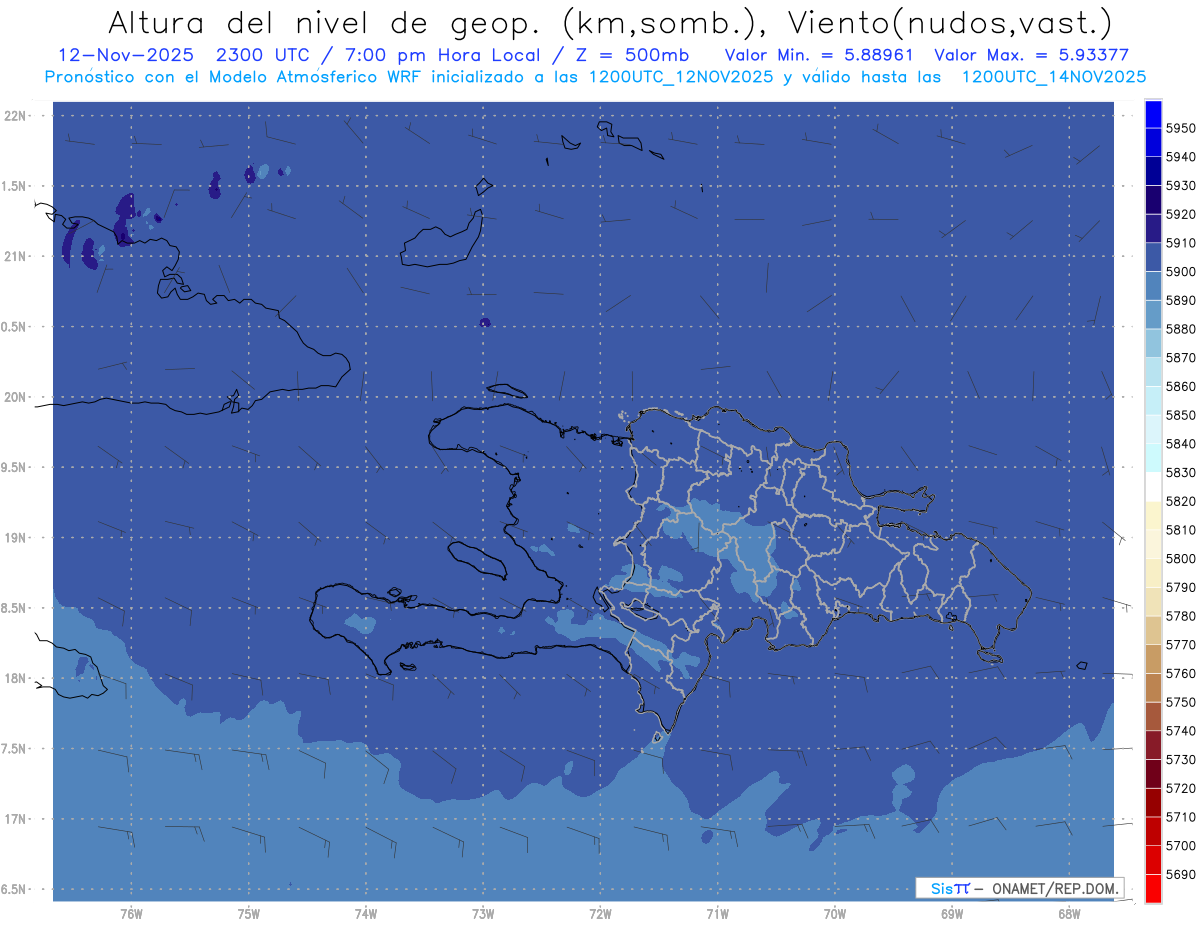Image resolution: width=1200 pixels, height=927 pixels.
Task: Click the '5910' colorbar label
Action: coord(1180,243)
